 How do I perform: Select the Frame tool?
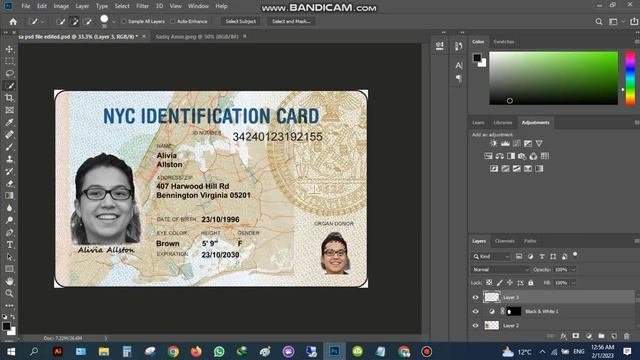click(x=9, y=110)
